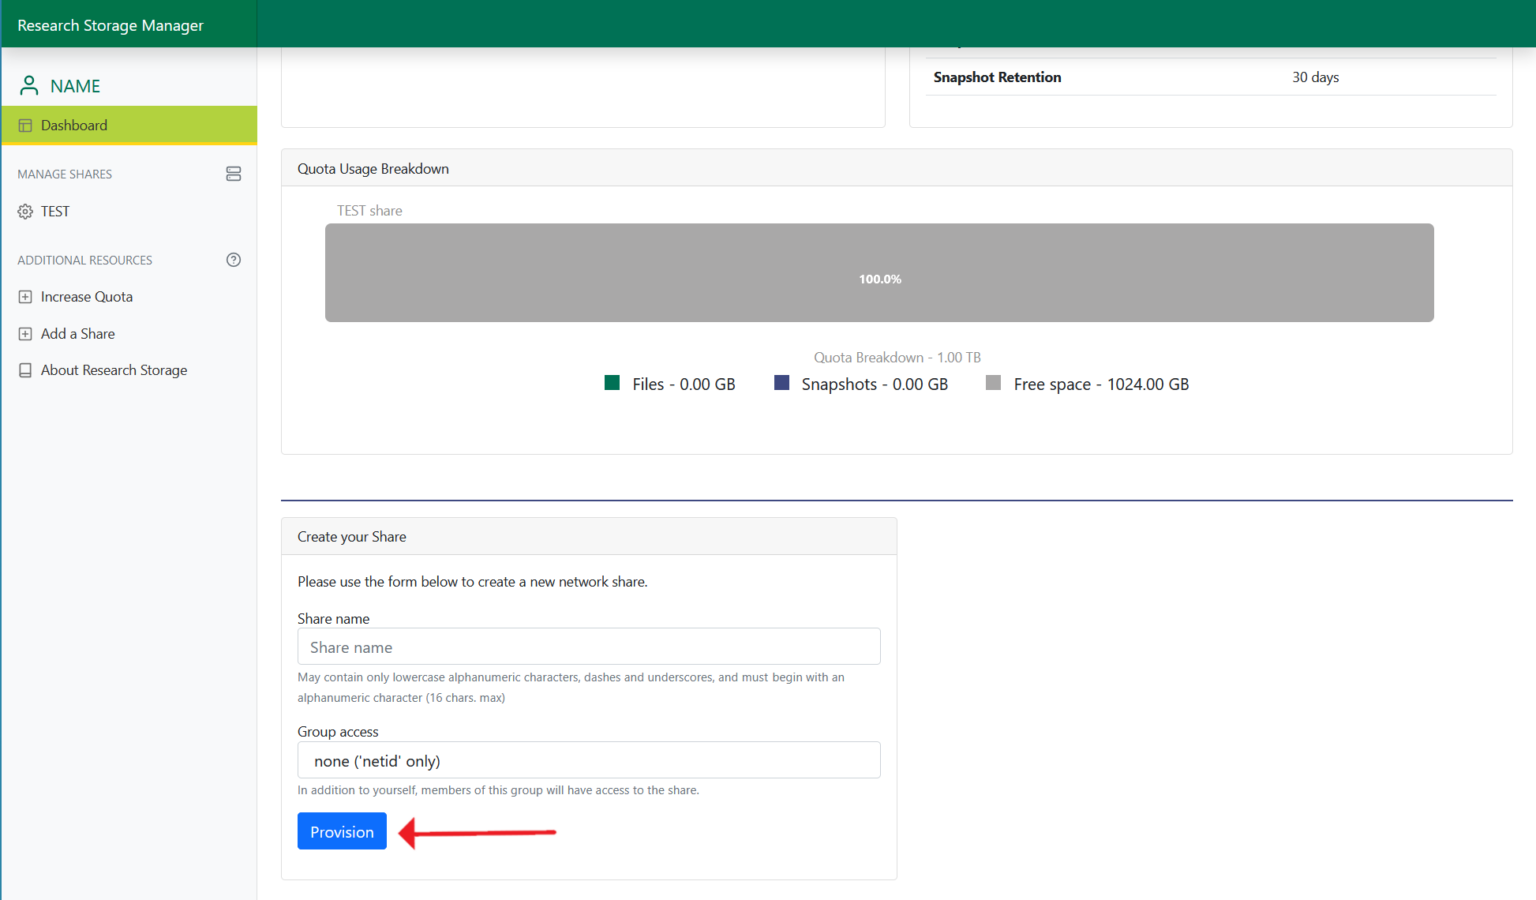Click the navy Snapshots legend swatch
The height and width of the screenshot is (900, 1536).
(781, 383)
